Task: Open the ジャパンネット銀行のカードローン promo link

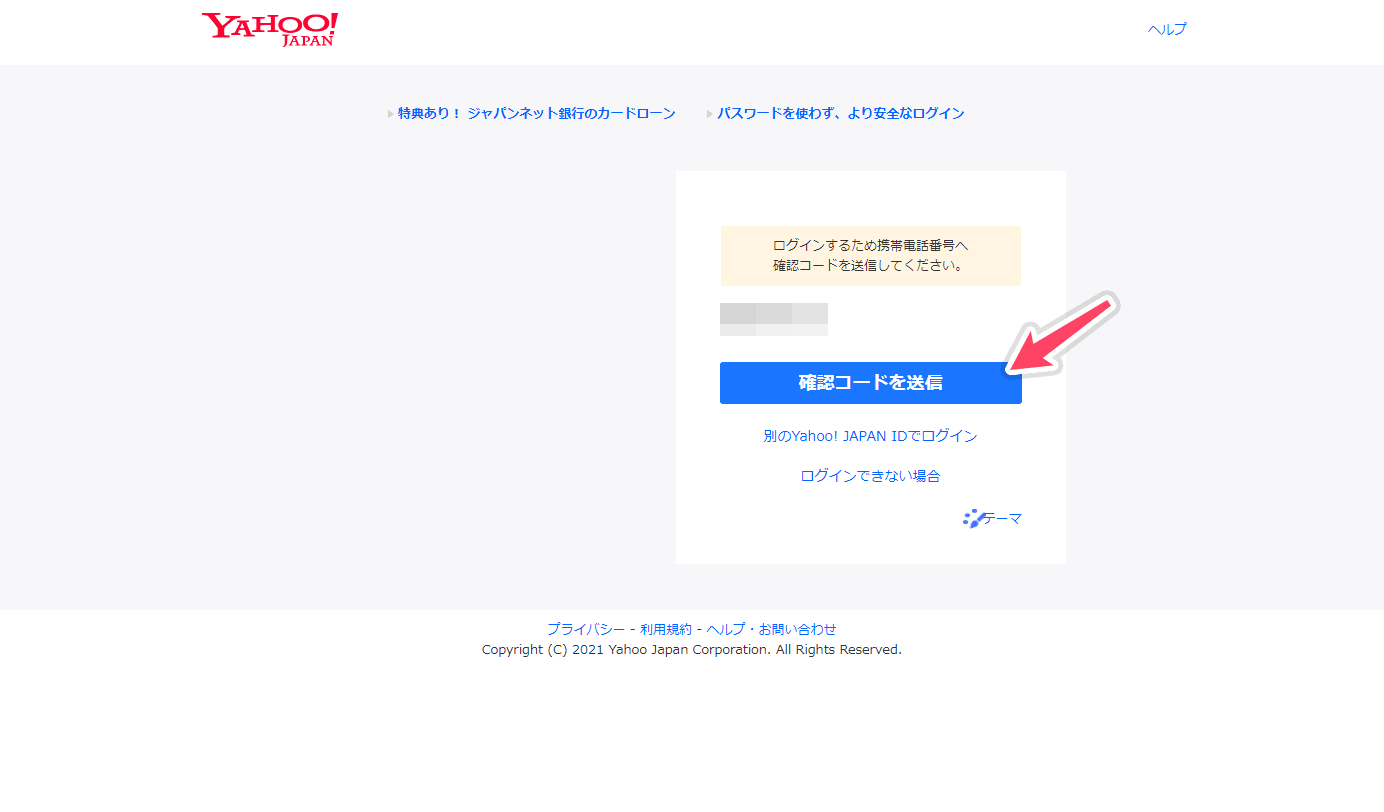Action: [x=536, y=113]
